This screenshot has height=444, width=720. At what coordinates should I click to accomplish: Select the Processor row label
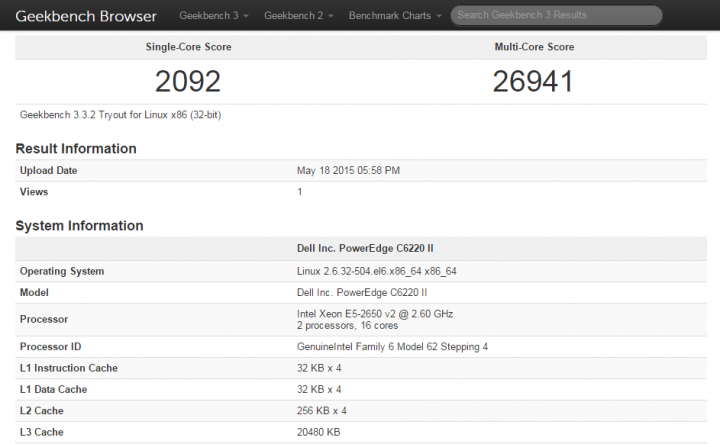(x=44, y=320)
